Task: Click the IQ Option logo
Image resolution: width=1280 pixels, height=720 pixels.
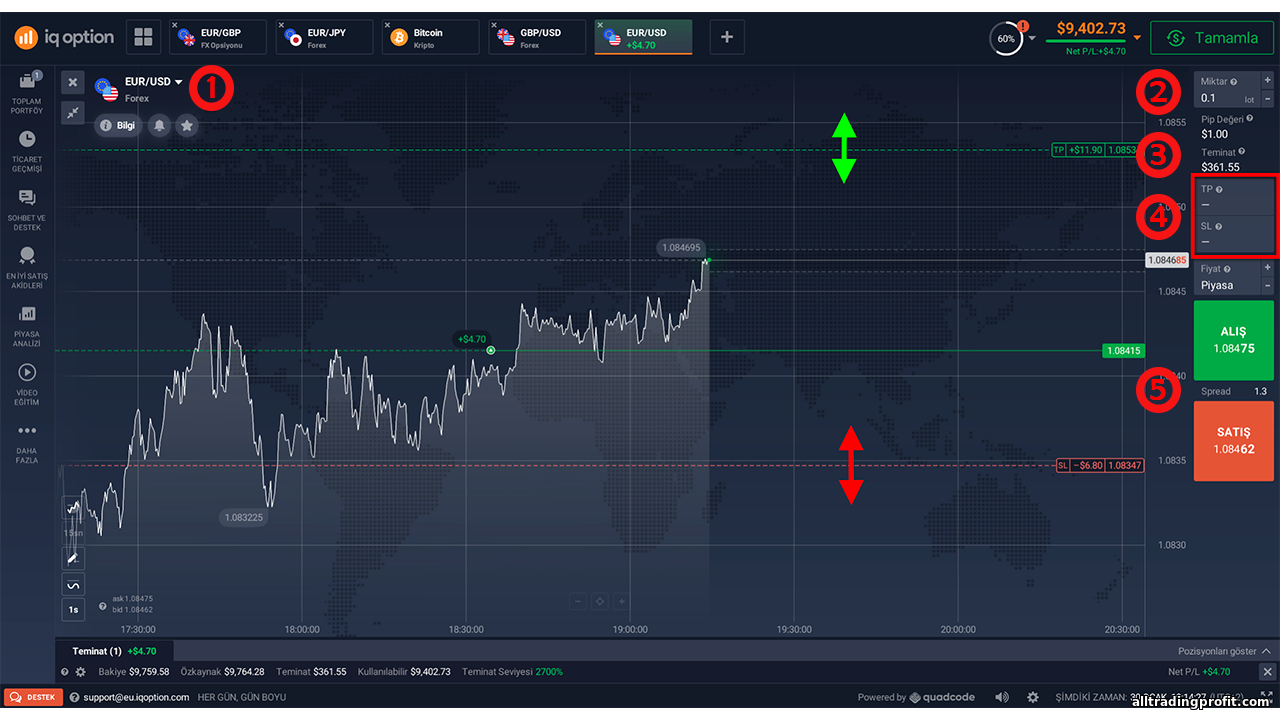Action: (64, 37)
